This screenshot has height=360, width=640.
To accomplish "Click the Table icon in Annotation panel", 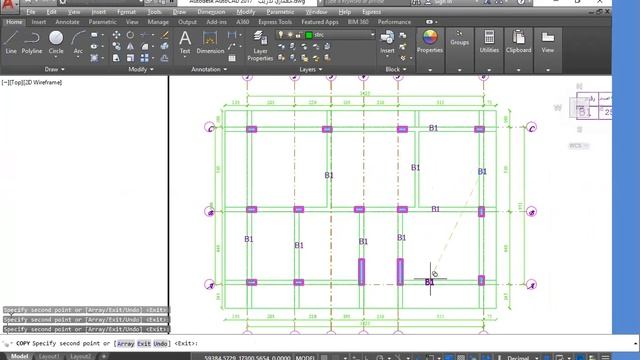I will pos(232,58).
